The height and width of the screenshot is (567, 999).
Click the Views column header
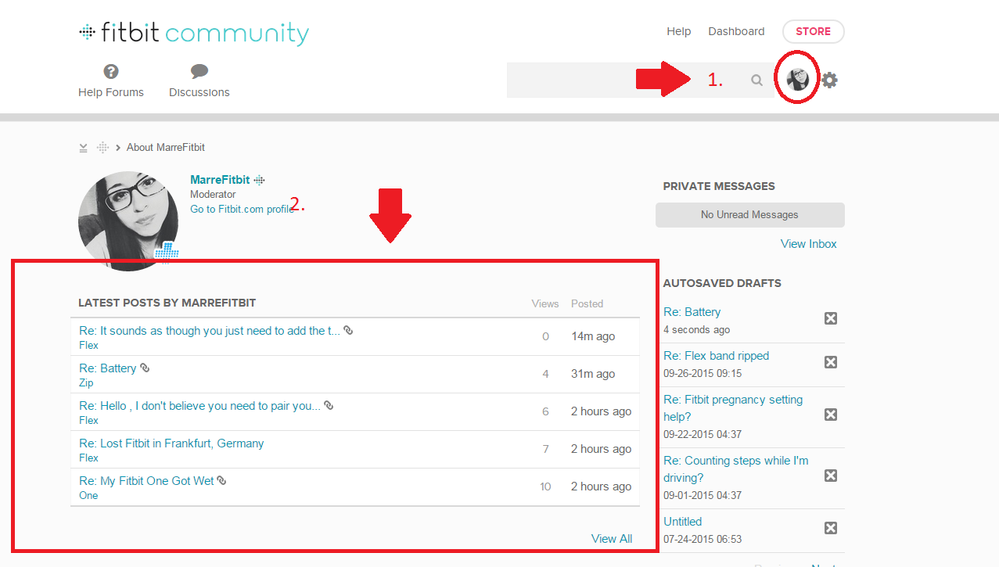pos(545,304)
